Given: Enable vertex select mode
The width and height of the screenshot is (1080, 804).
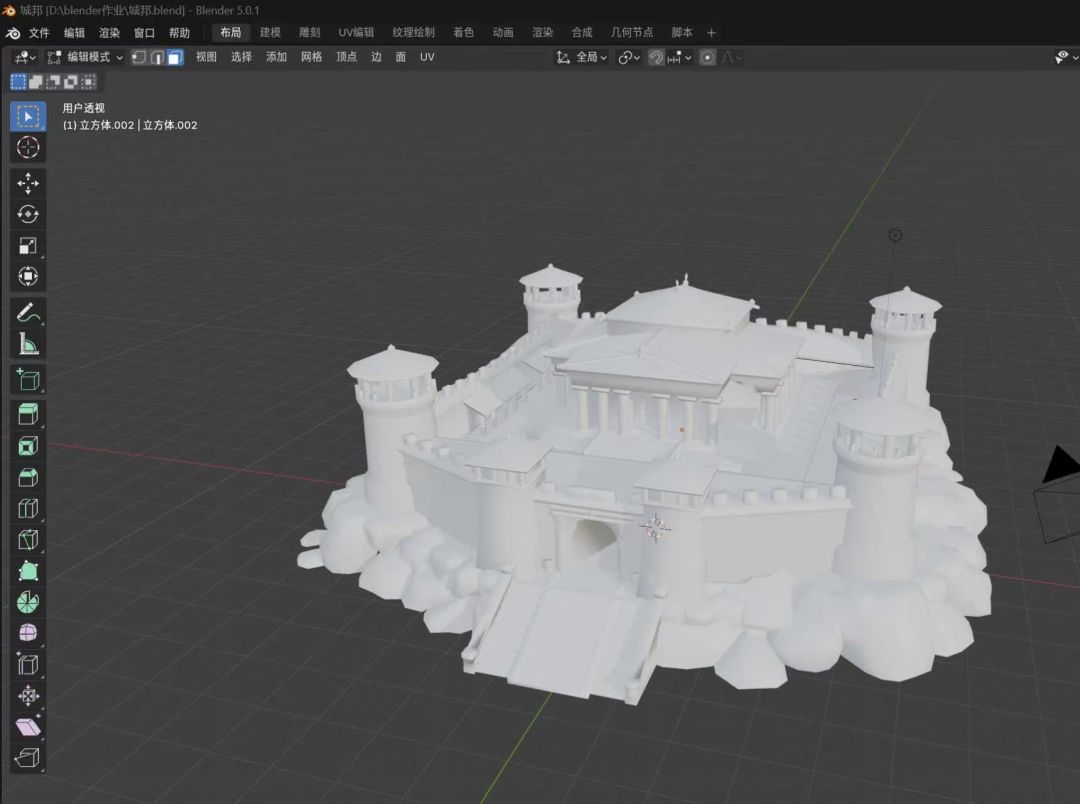Looking at the screenshot, I should pos(139,57).
